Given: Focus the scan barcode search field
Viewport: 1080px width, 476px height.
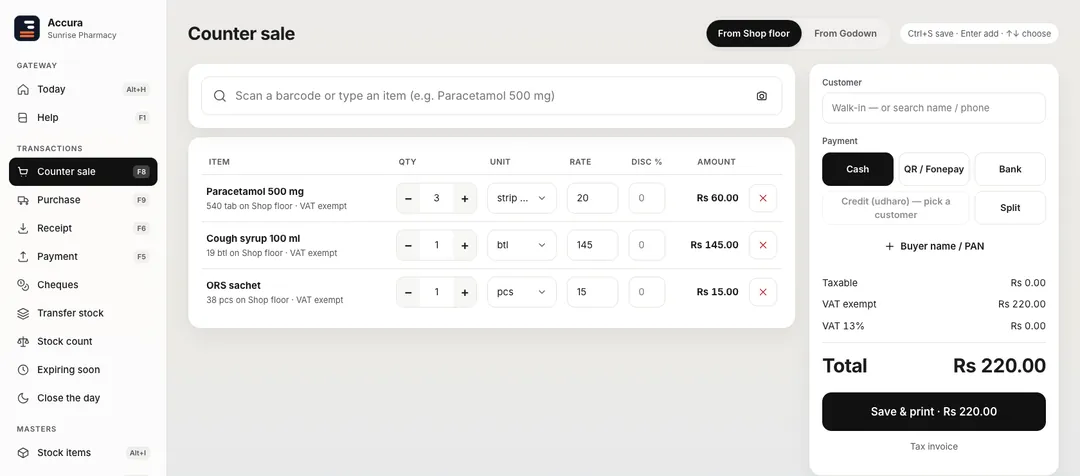Looking at the screenshot, I should tap(491, 96).
